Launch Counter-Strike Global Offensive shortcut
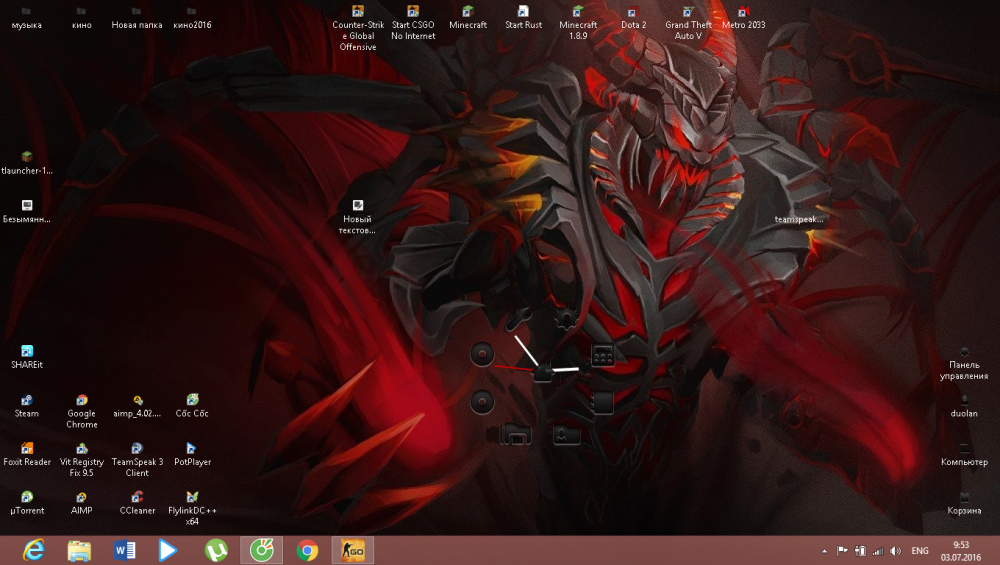The height and width of the screenshot is (565, 1000). 358,12
